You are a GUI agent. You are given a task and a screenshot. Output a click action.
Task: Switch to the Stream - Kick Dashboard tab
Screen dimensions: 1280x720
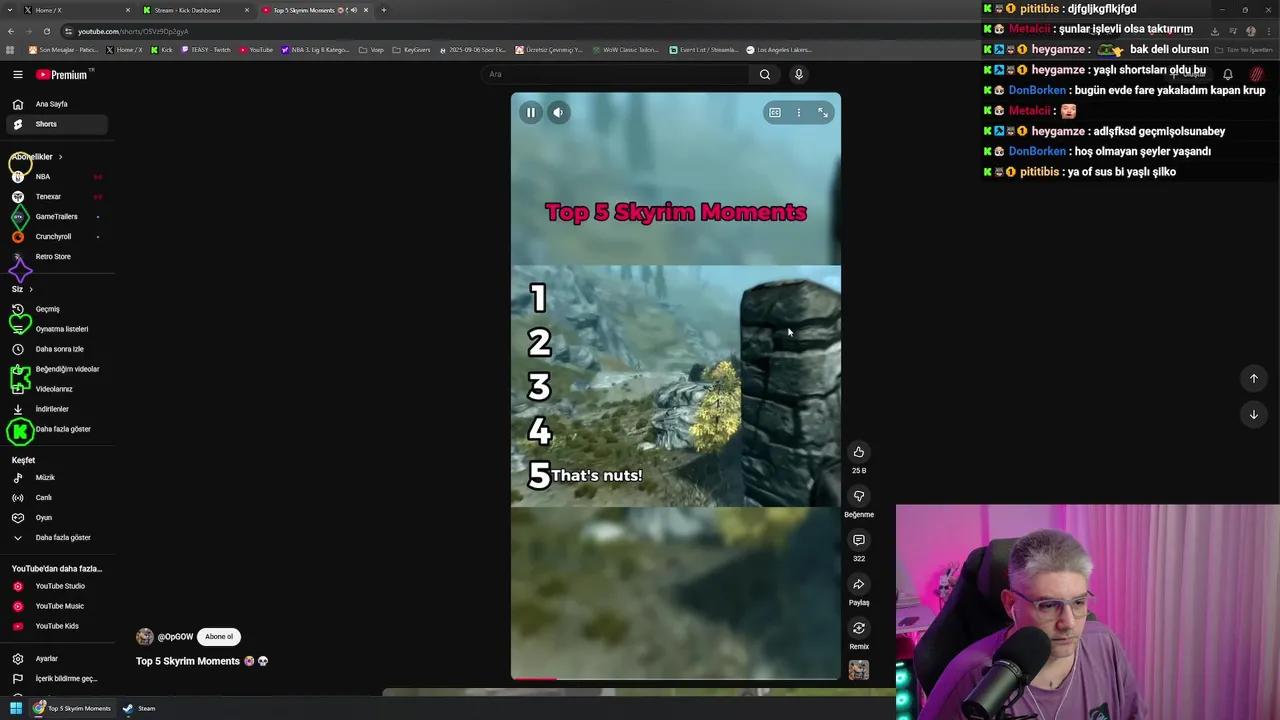[x=195, y=10]
